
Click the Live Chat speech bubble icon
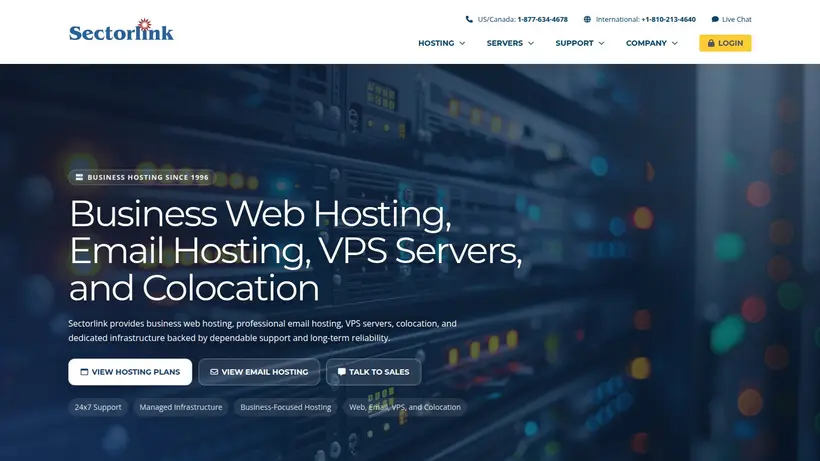(x=715, y=19)
